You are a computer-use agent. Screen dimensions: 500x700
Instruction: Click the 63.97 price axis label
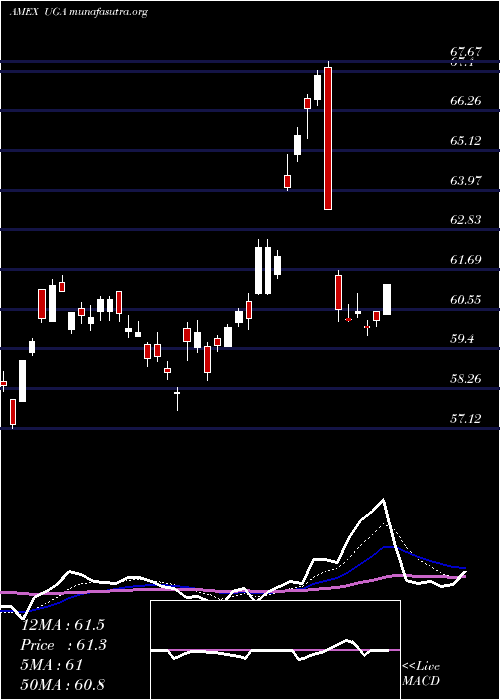pyautogui.click(x=466, y=180)
